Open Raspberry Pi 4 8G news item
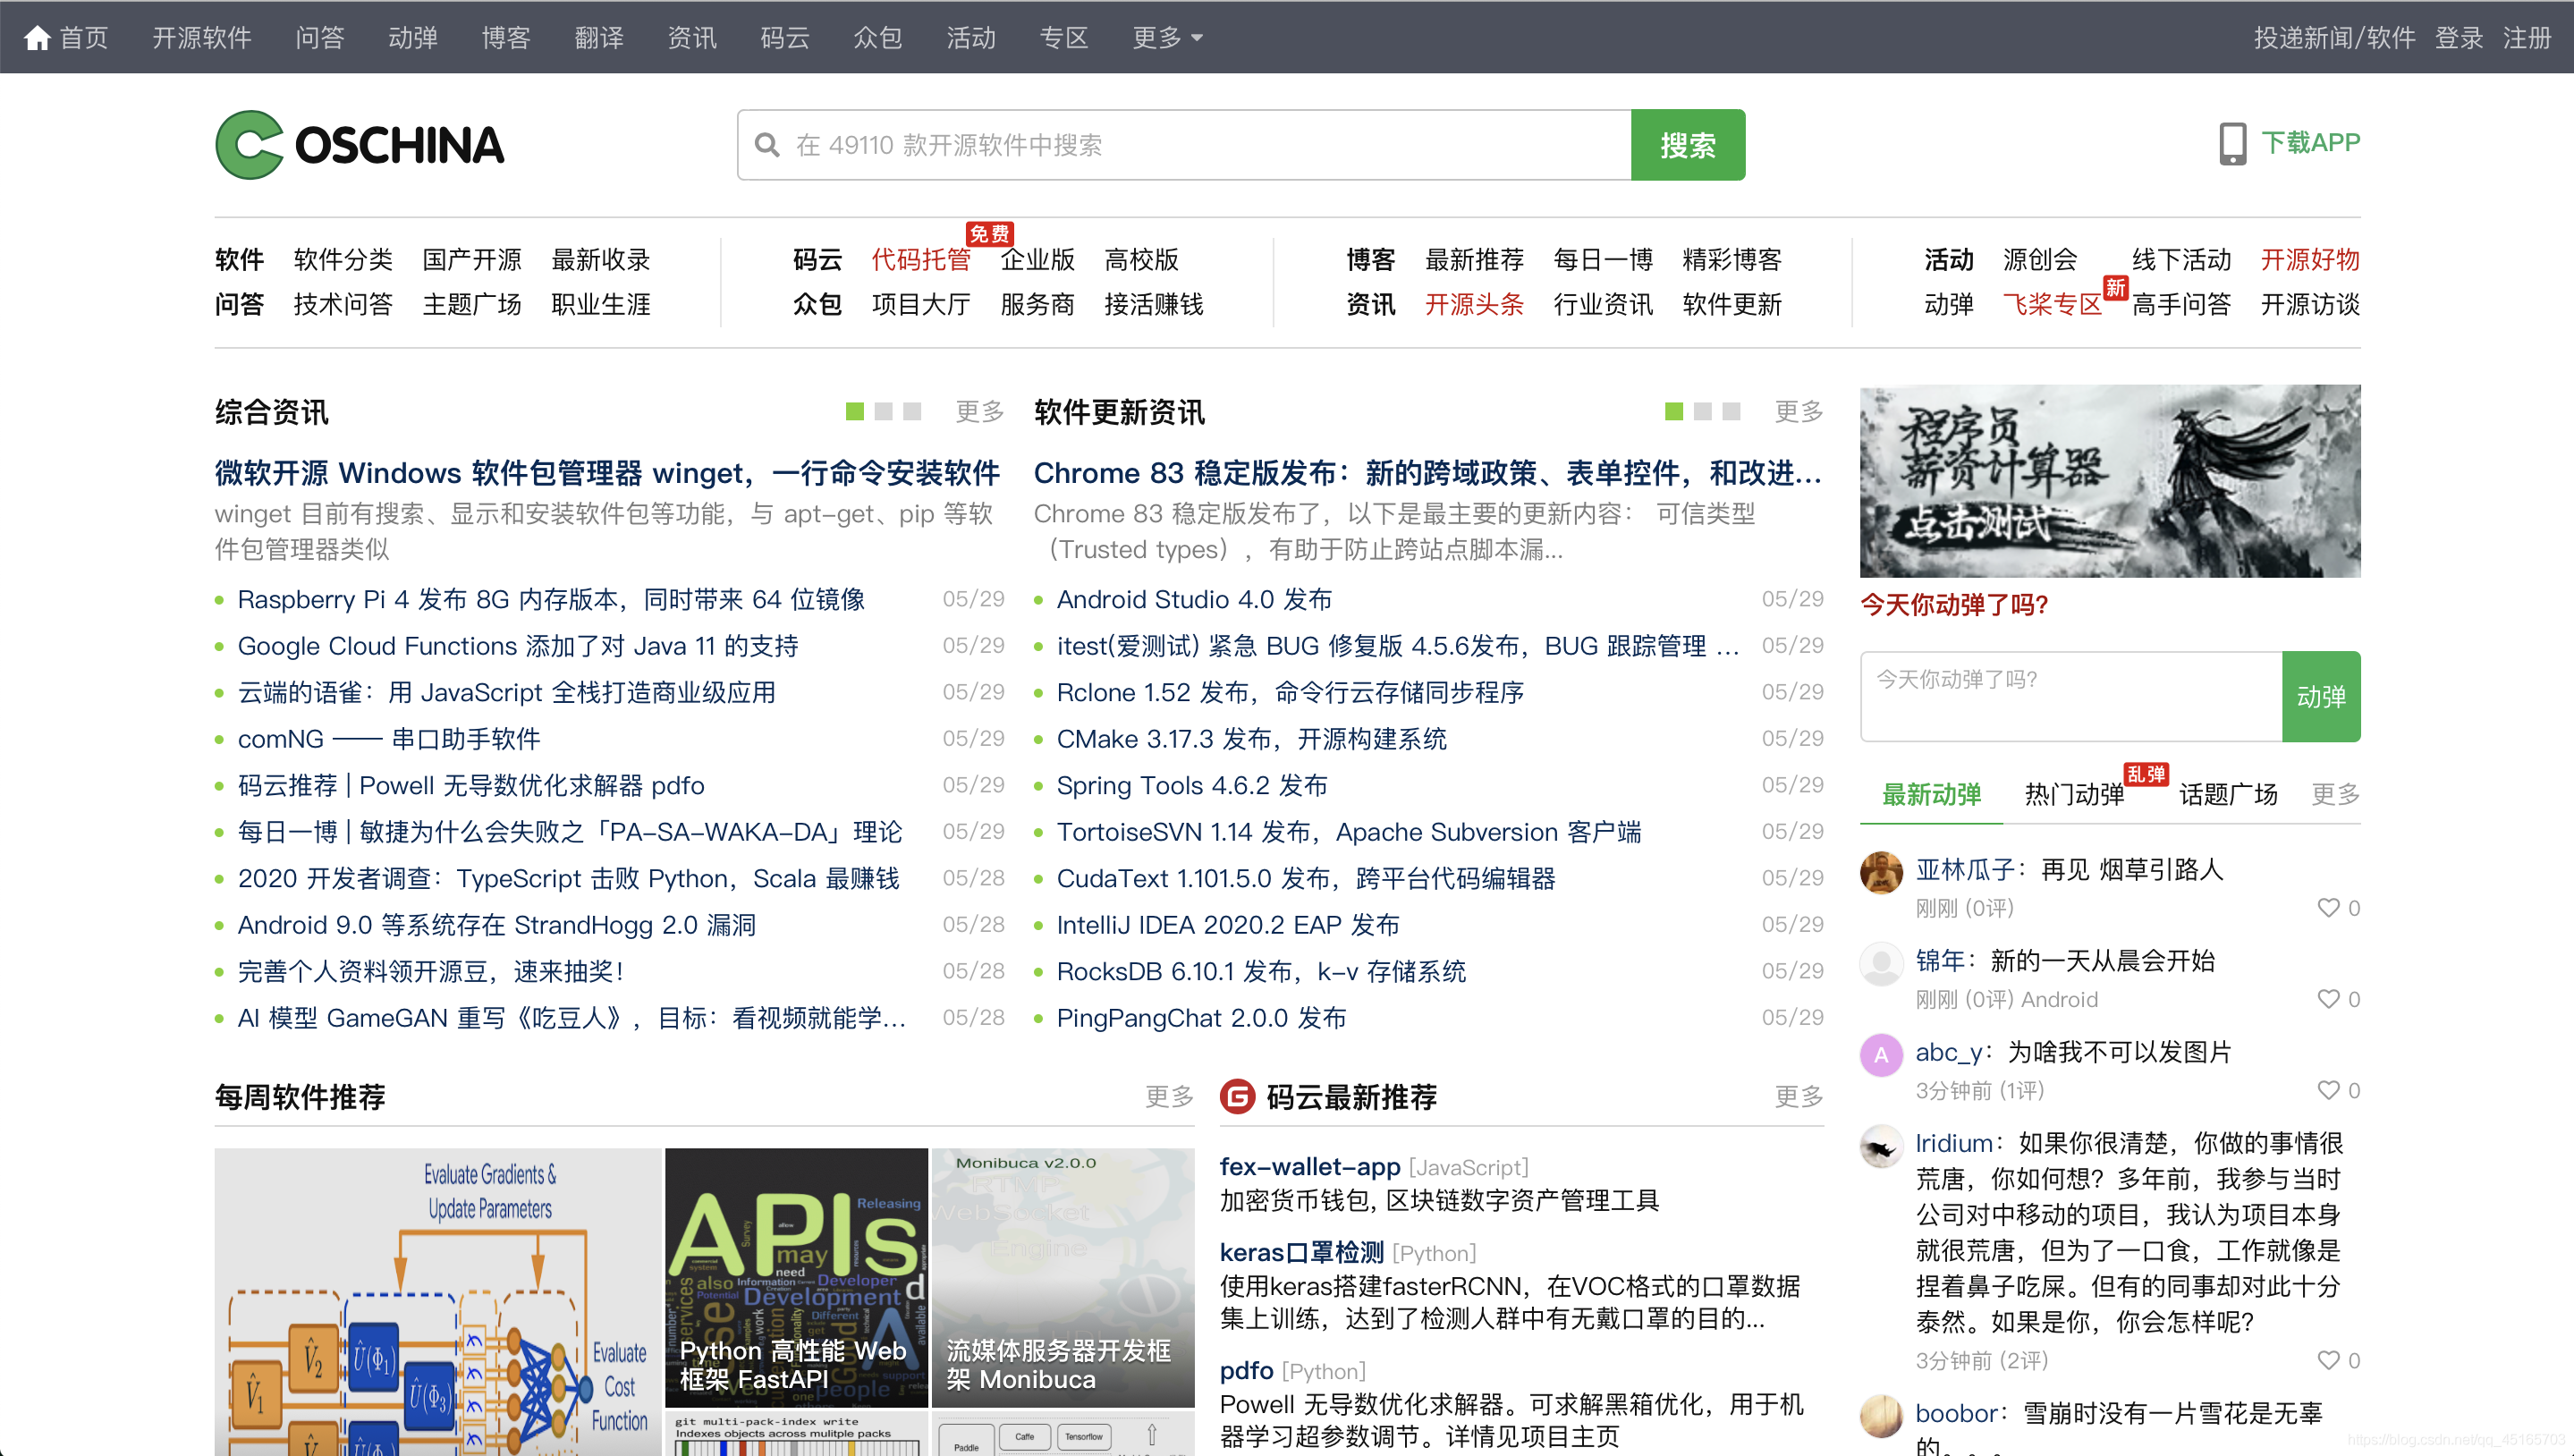 (551, 600)
